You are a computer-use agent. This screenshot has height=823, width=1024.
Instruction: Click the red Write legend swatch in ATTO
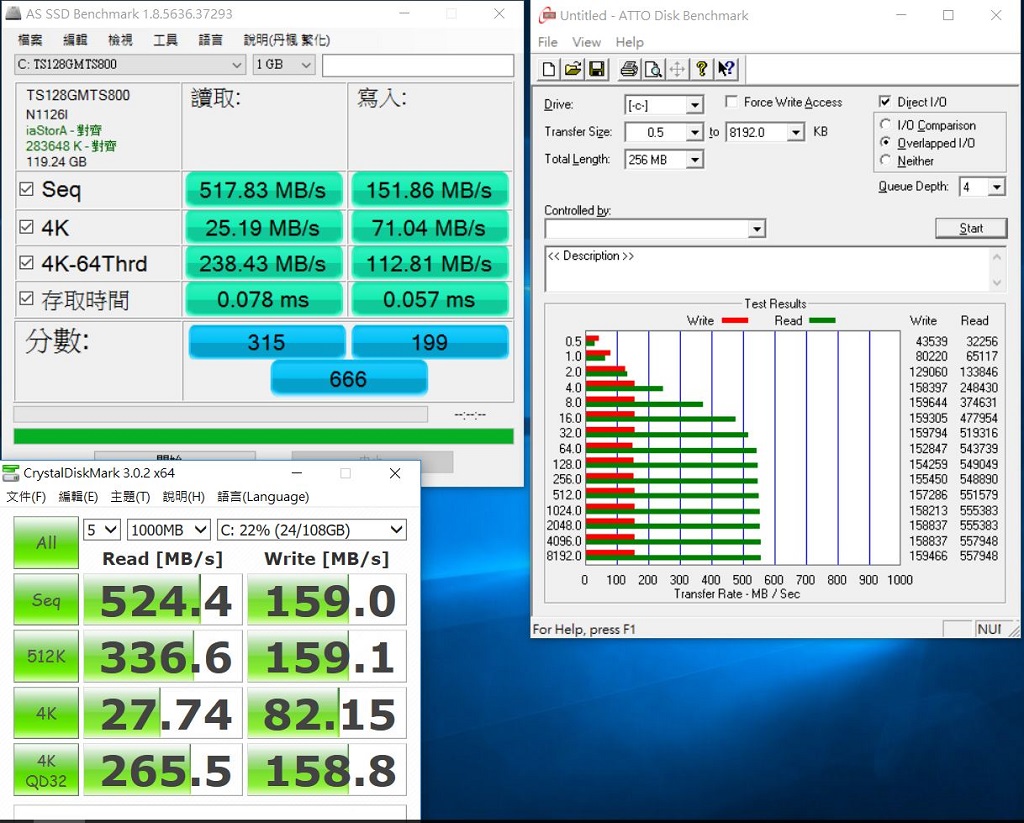point(735,320)
